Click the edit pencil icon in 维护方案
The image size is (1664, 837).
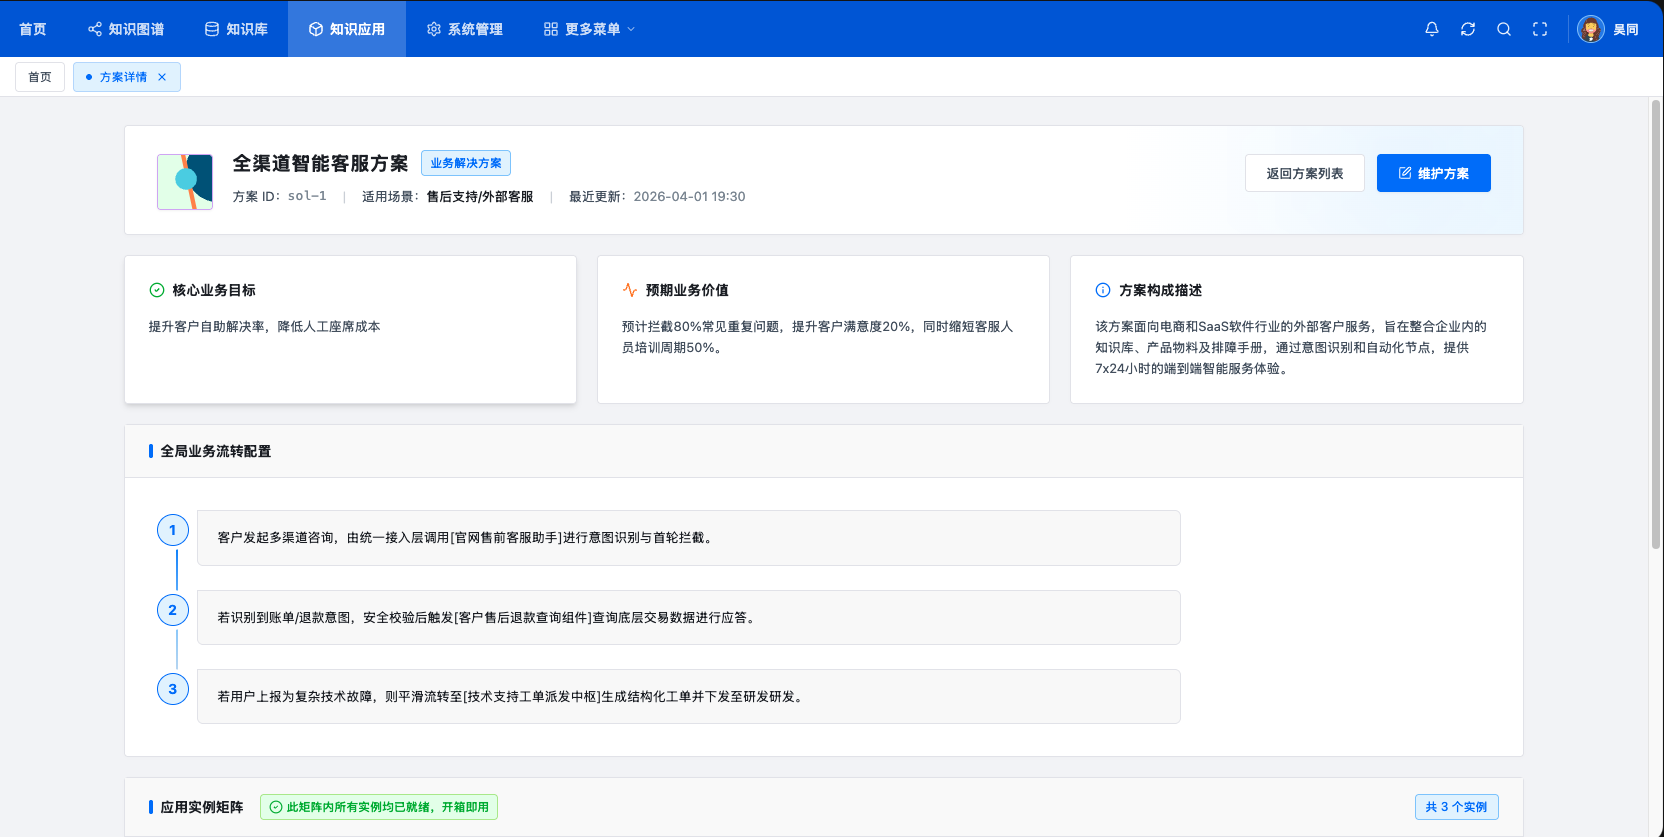pos(1405,173)
